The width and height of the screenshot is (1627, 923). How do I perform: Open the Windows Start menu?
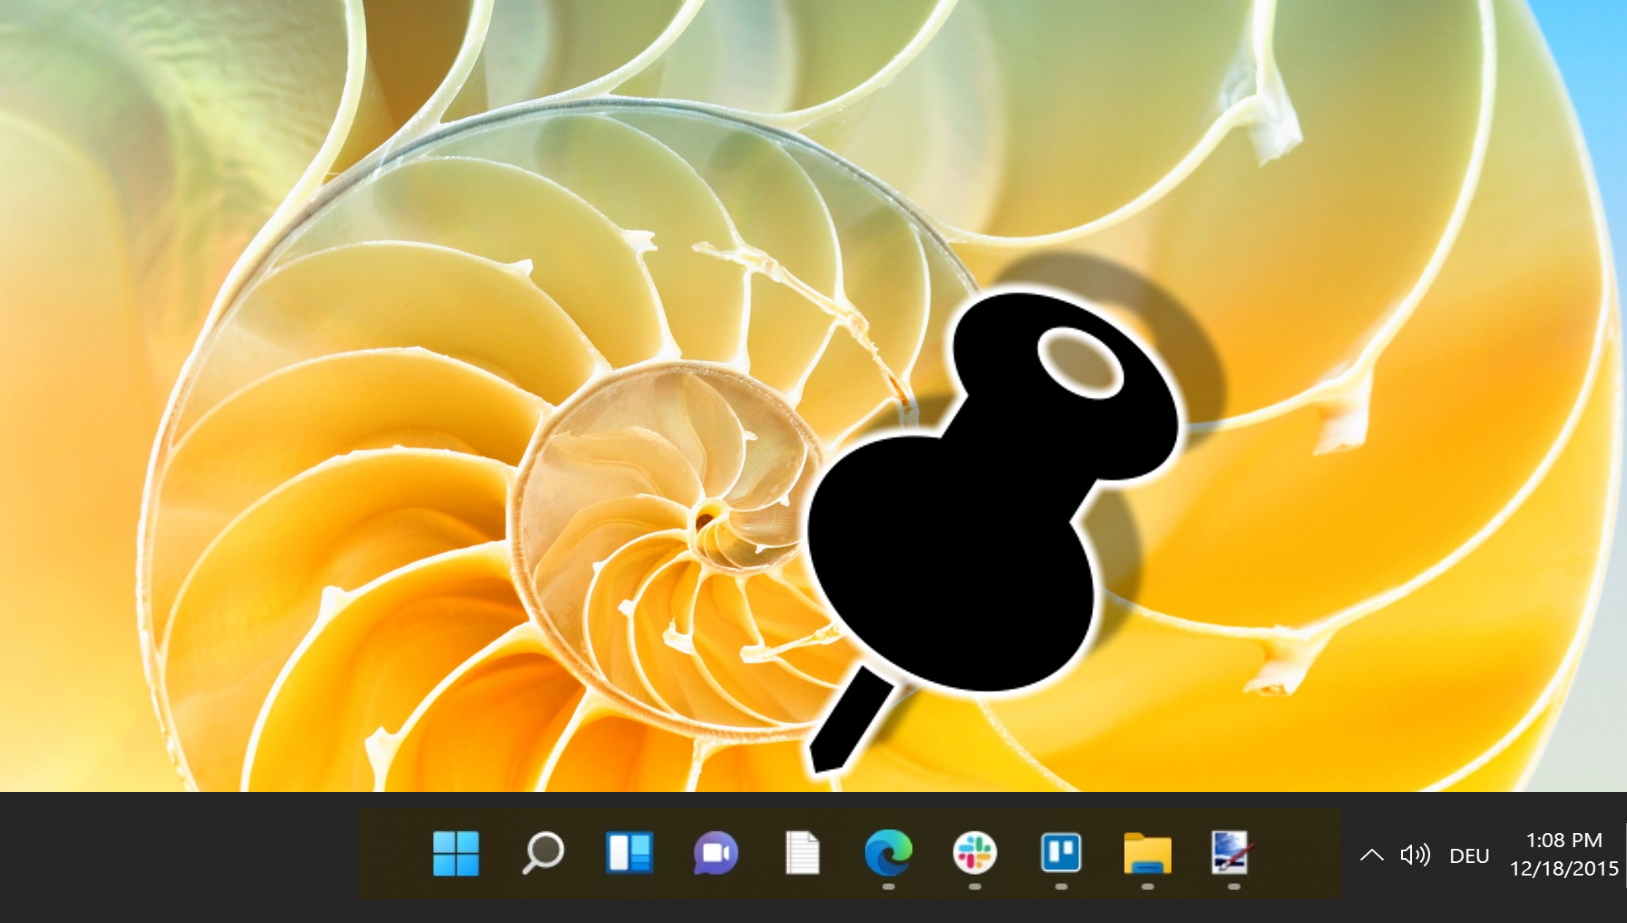coord(456,854)
